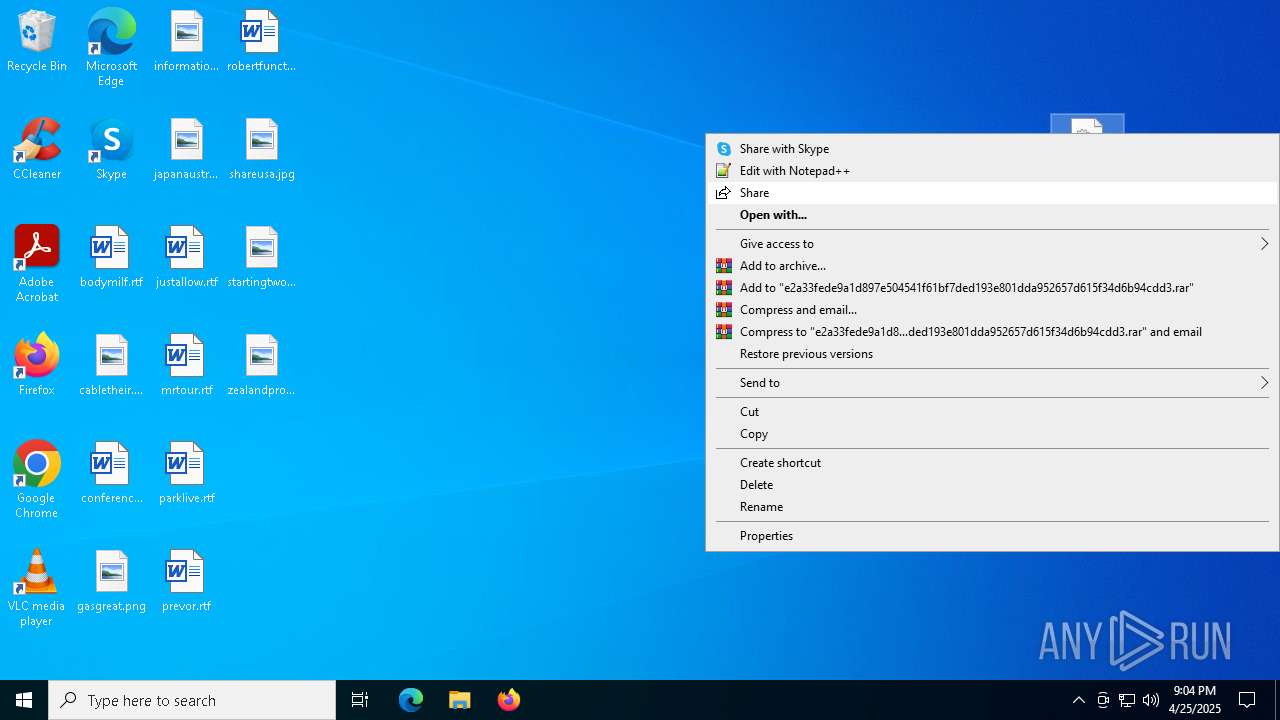This screenshot has width=1280, height=720.
Task: Open Properties from the context menu
Action: click(992, 536)
